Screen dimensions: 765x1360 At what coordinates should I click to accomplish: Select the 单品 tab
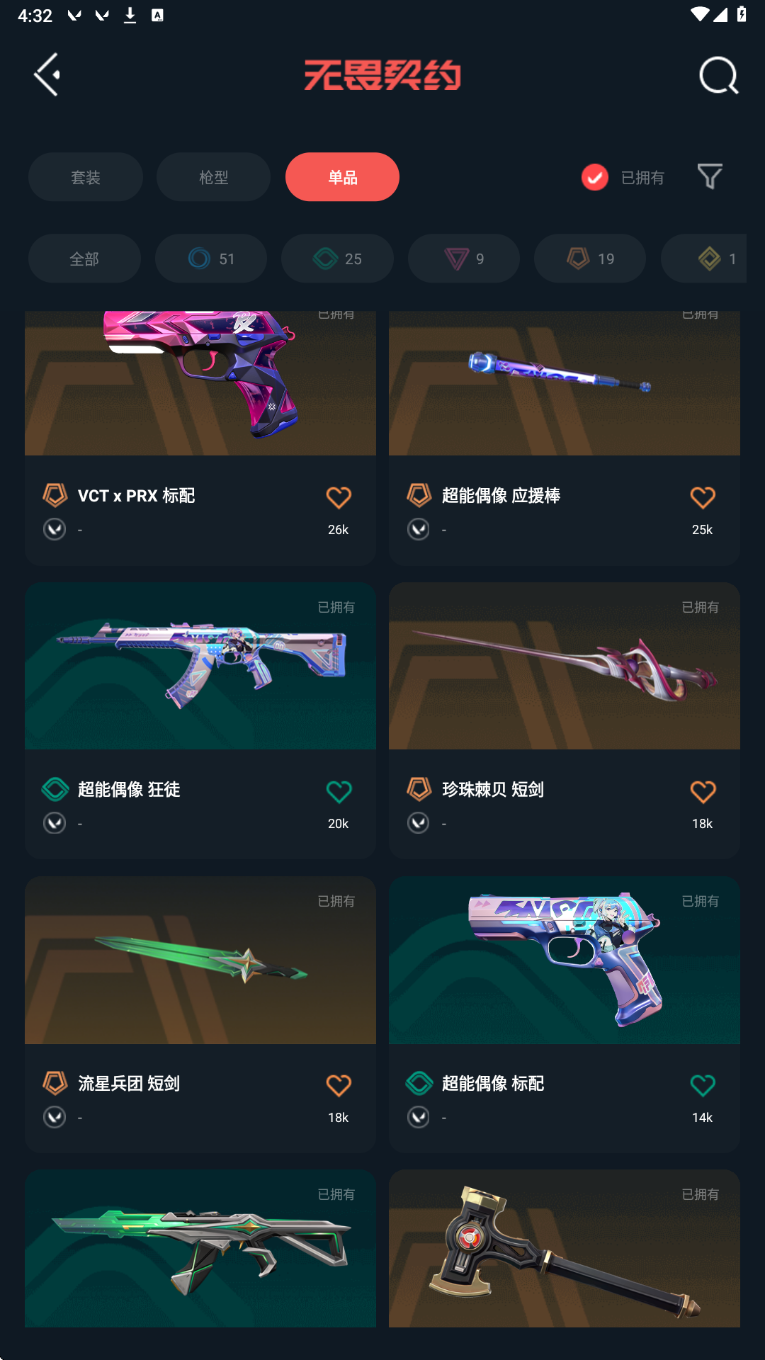pos(342,177)
